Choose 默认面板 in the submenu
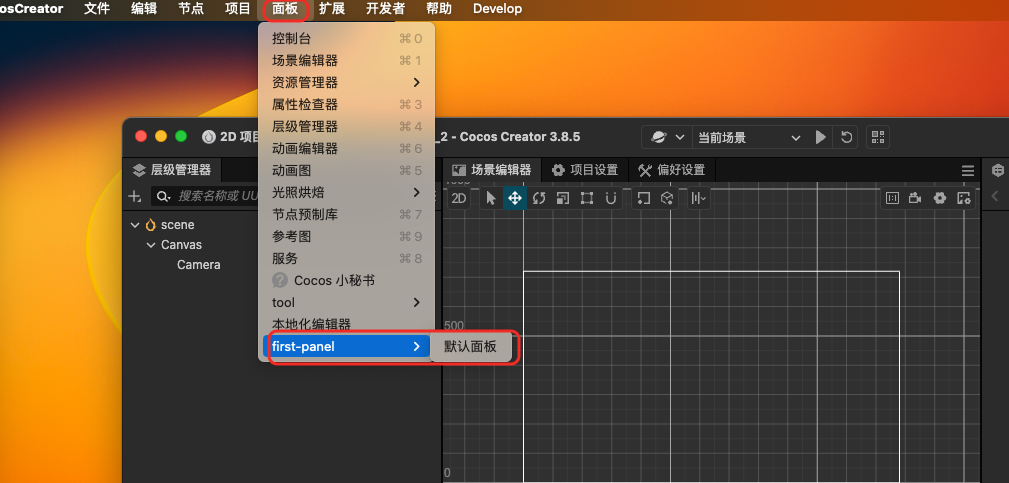This screenshot has height=483, width=1009. tap(470, 347)
